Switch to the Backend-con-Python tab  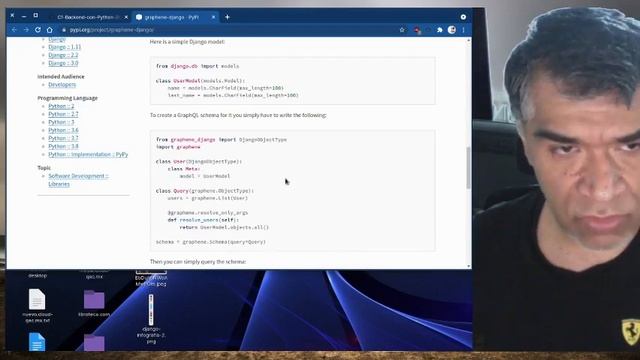tap(89, 17)
